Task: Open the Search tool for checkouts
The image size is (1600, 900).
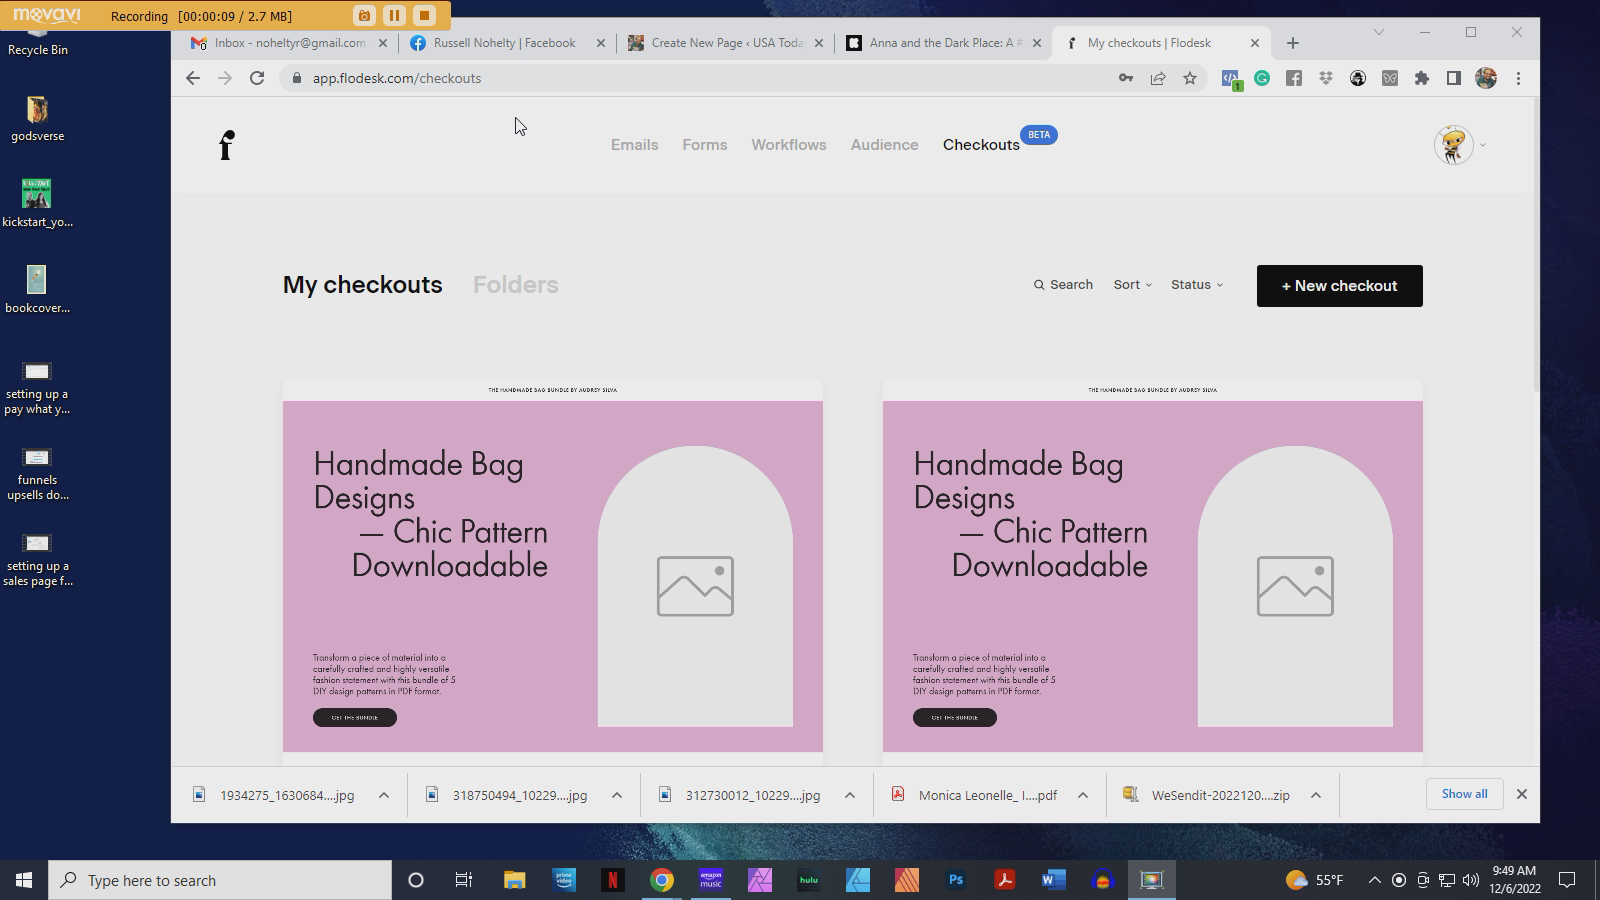Action: (x=1062, y=284)
